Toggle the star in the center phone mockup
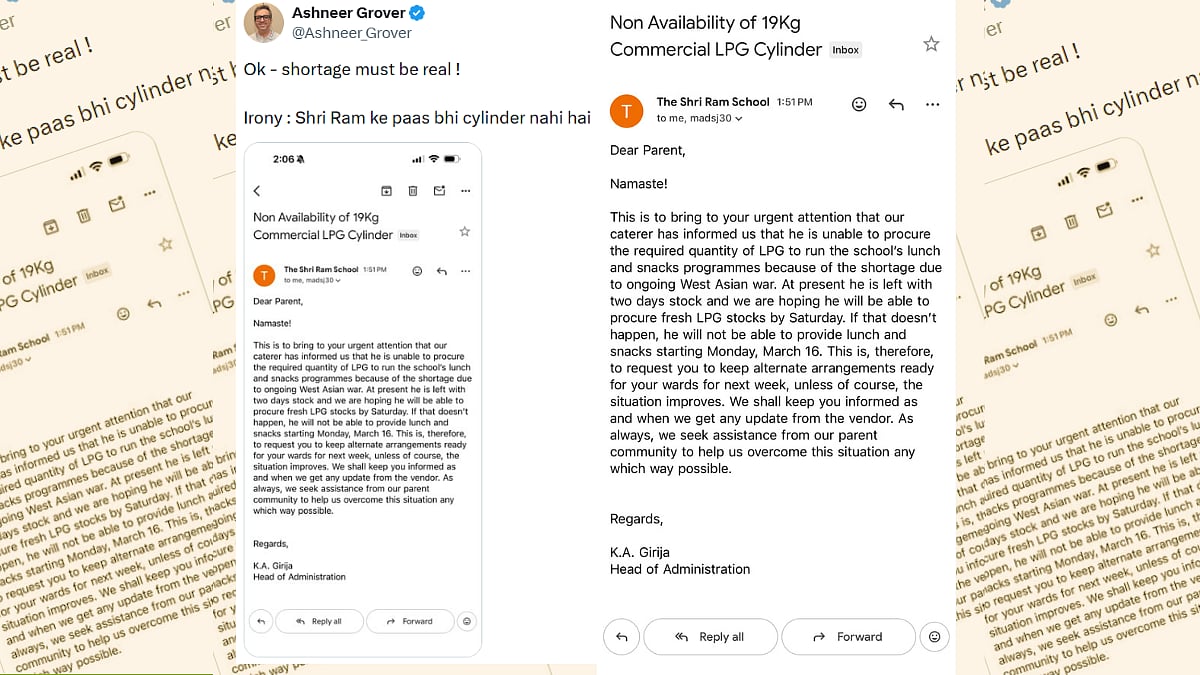The width and height of the screenshot is (1200, 675). (464, 232)
